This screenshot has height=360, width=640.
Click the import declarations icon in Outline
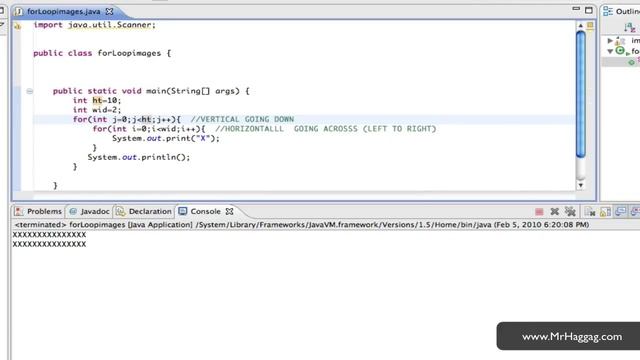click(620, 41)
